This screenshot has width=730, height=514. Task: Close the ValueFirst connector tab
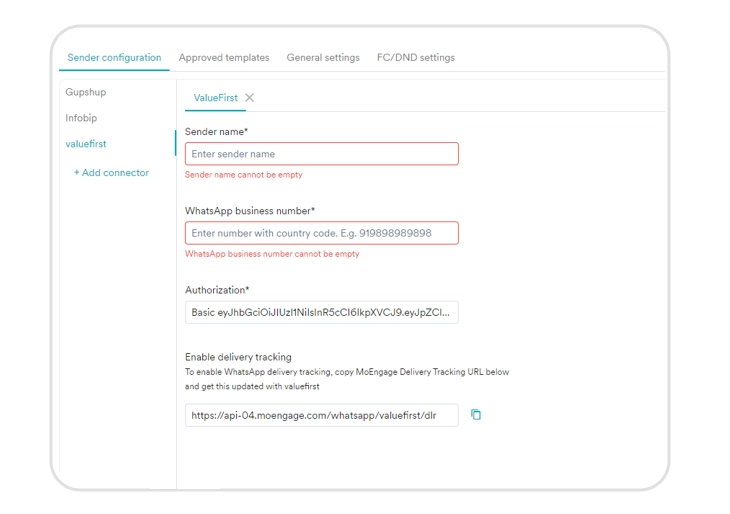[250, 98]
